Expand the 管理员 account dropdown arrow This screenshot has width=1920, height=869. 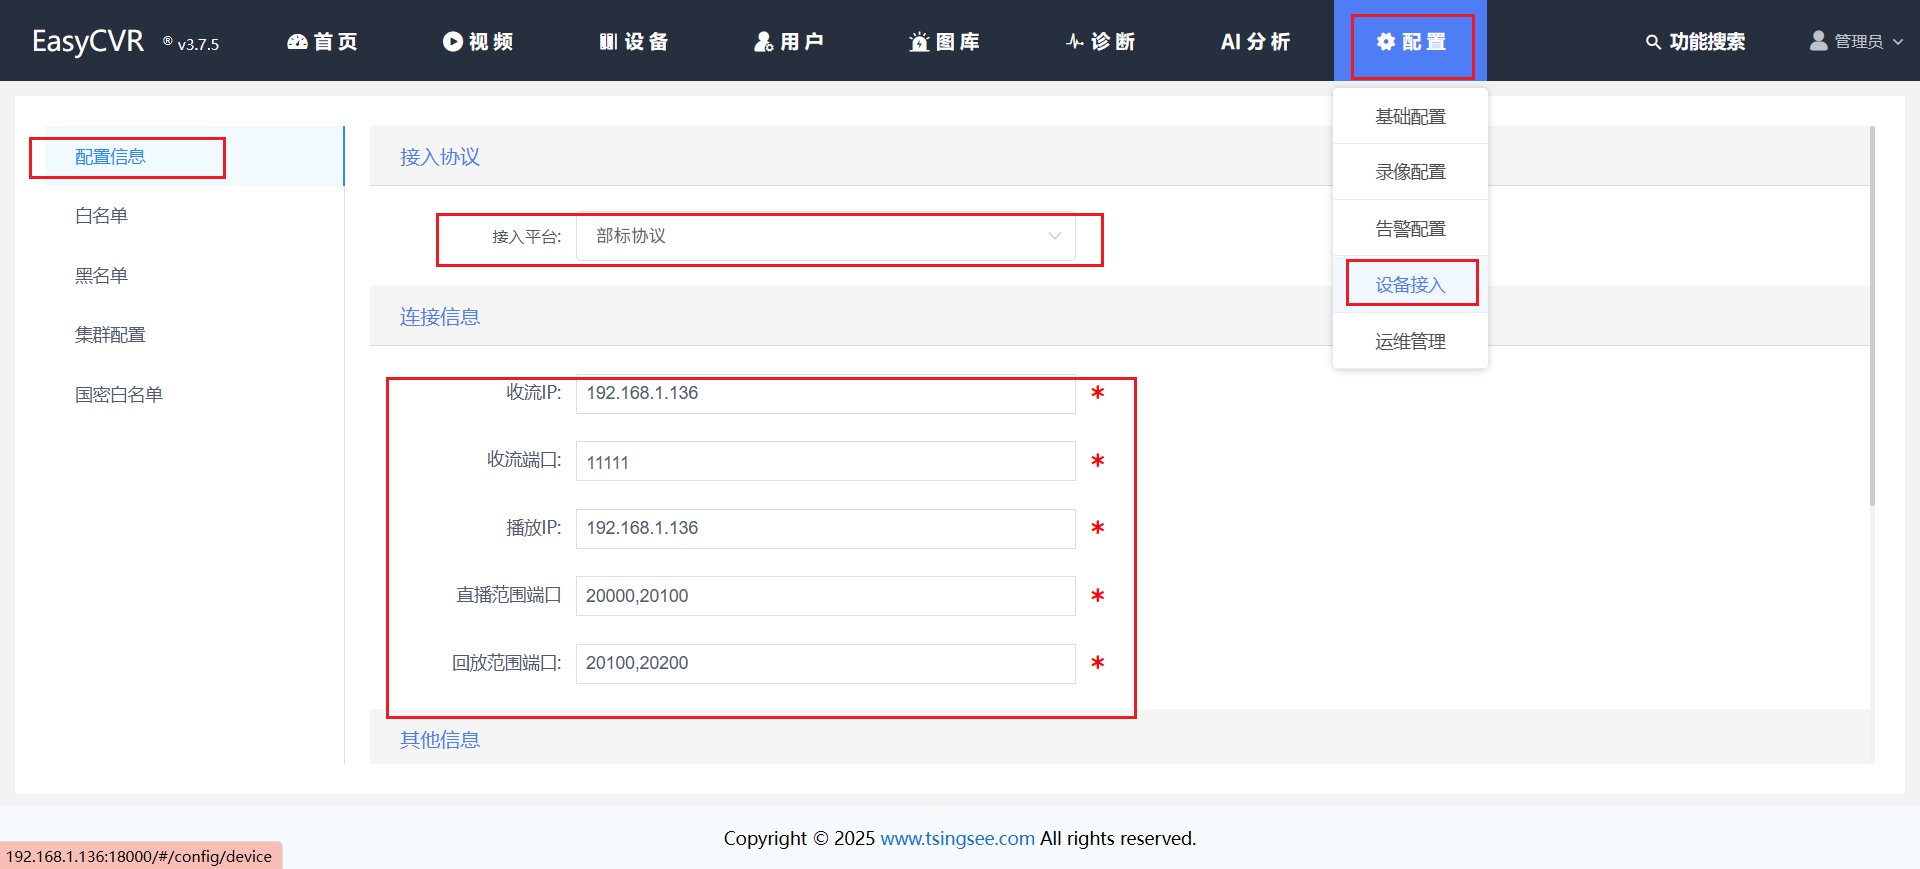(x=1898, y=42)
